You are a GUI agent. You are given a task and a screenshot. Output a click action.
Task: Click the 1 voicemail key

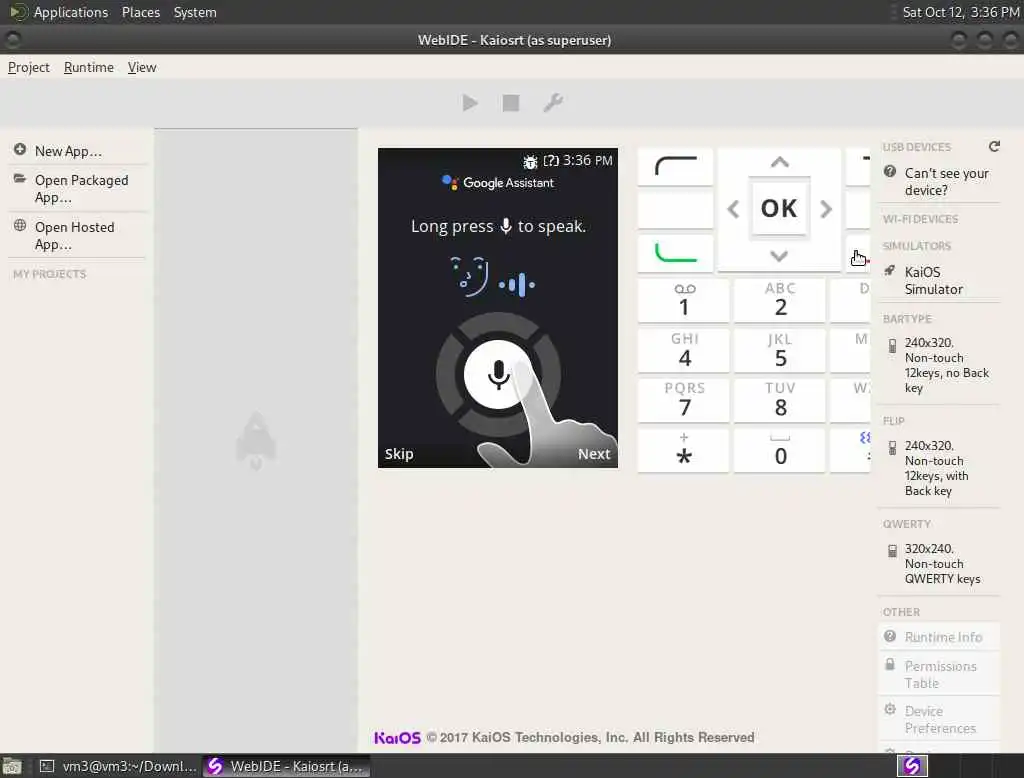click(x=684, y=300)
